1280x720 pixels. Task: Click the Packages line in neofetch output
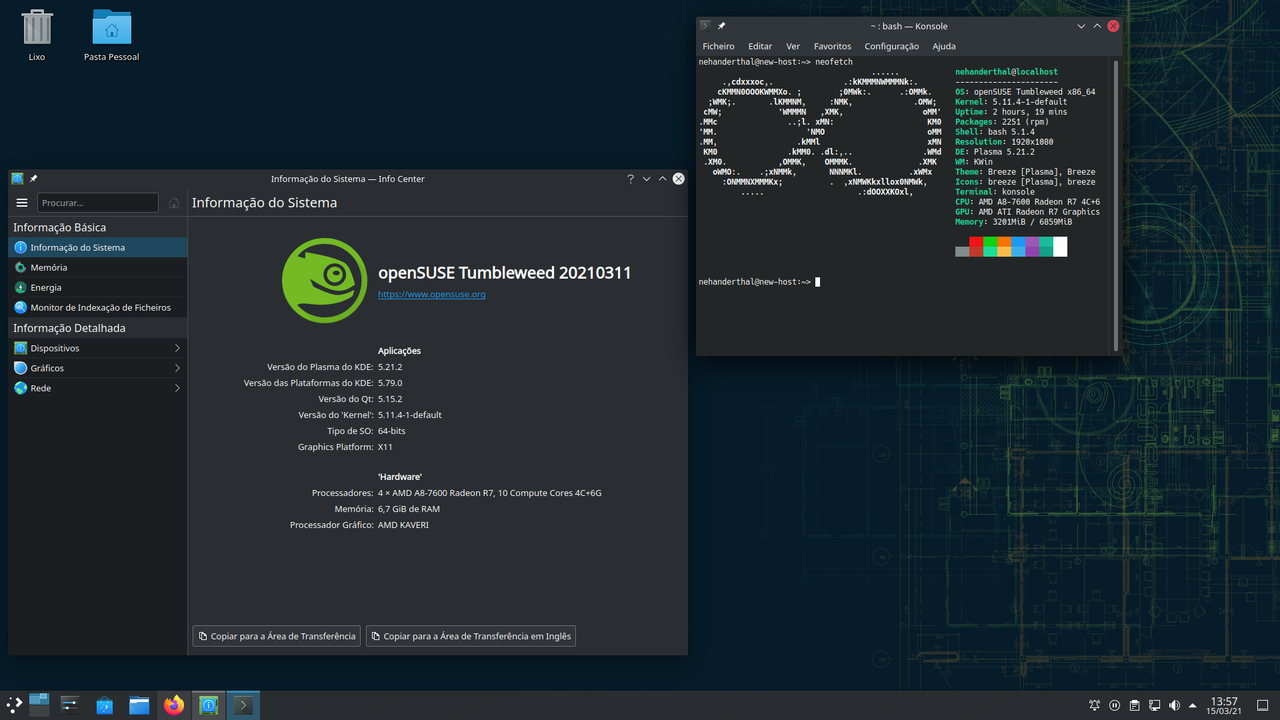[x=1004, y=122]
